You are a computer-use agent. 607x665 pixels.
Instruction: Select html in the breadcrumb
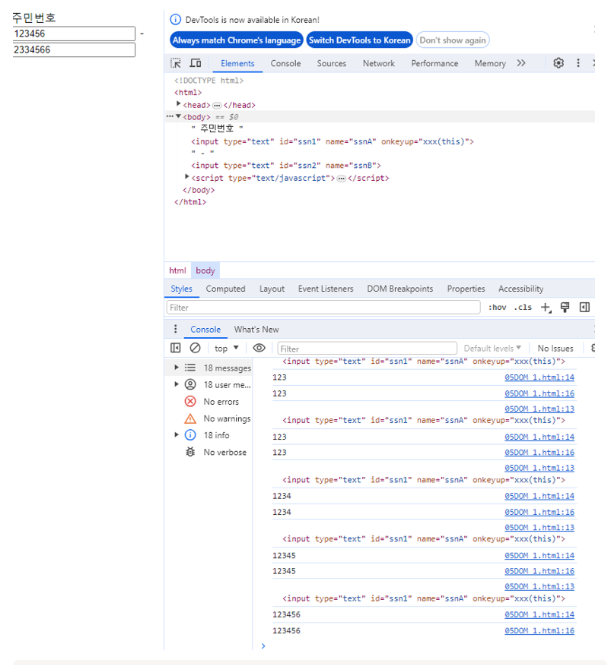coord(177,270)
